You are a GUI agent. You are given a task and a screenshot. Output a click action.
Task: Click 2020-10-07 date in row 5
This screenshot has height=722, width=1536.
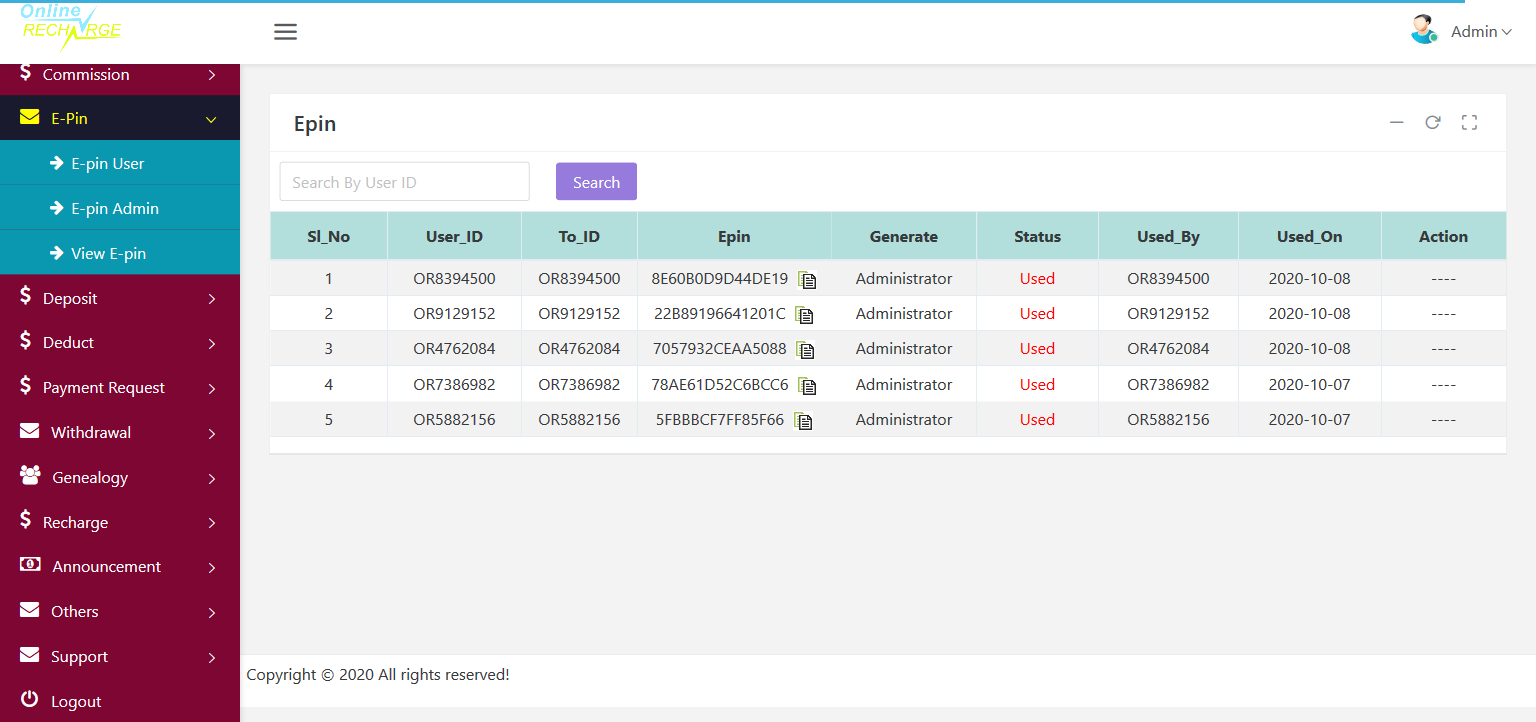click(x=1309, y=419)
